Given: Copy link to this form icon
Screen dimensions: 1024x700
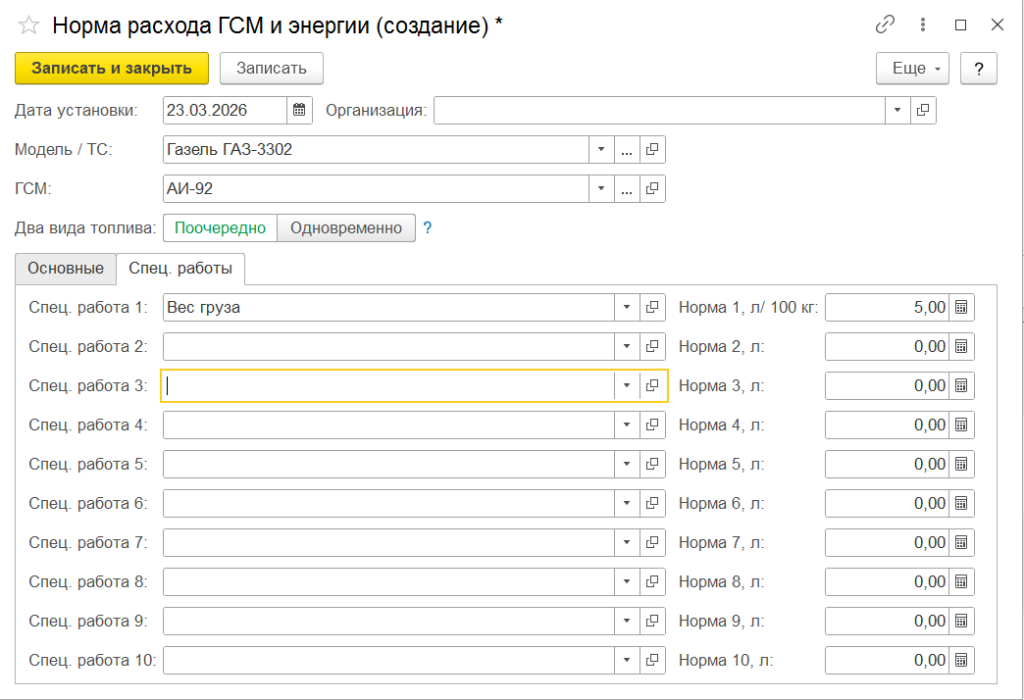Looking at the screenshot, I should tap(884, 25).
